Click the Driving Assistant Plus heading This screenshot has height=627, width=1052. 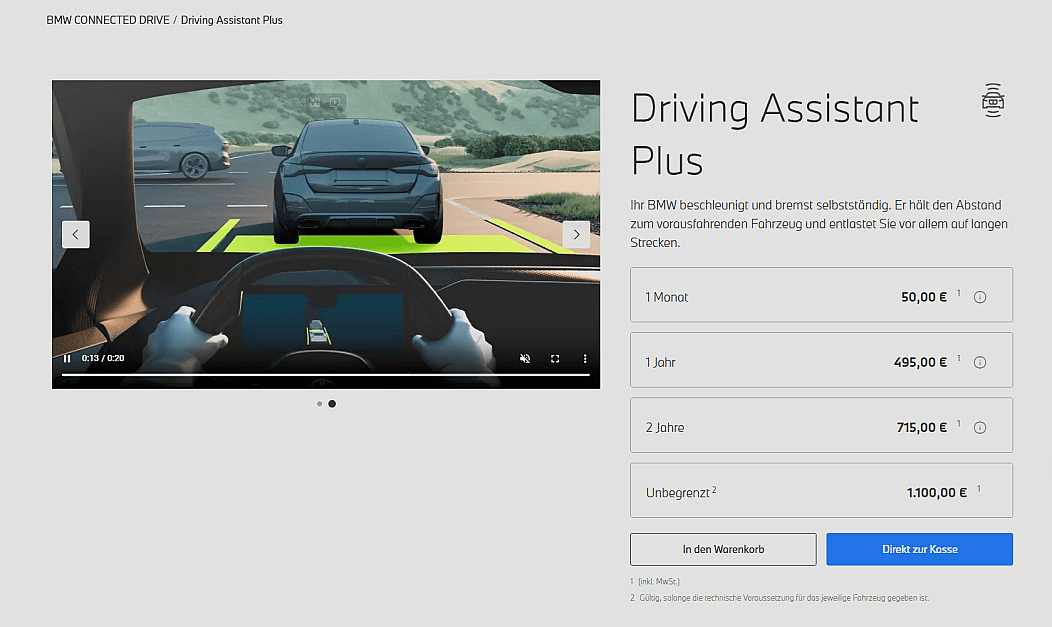tap(775, 134)
